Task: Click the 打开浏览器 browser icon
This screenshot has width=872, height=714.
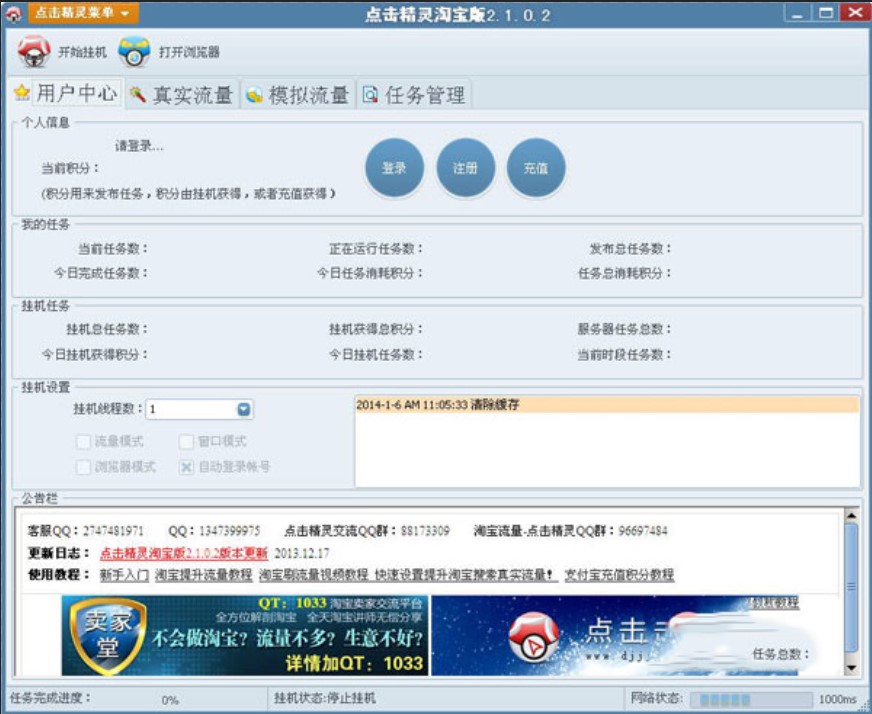Action: (134, 52)
